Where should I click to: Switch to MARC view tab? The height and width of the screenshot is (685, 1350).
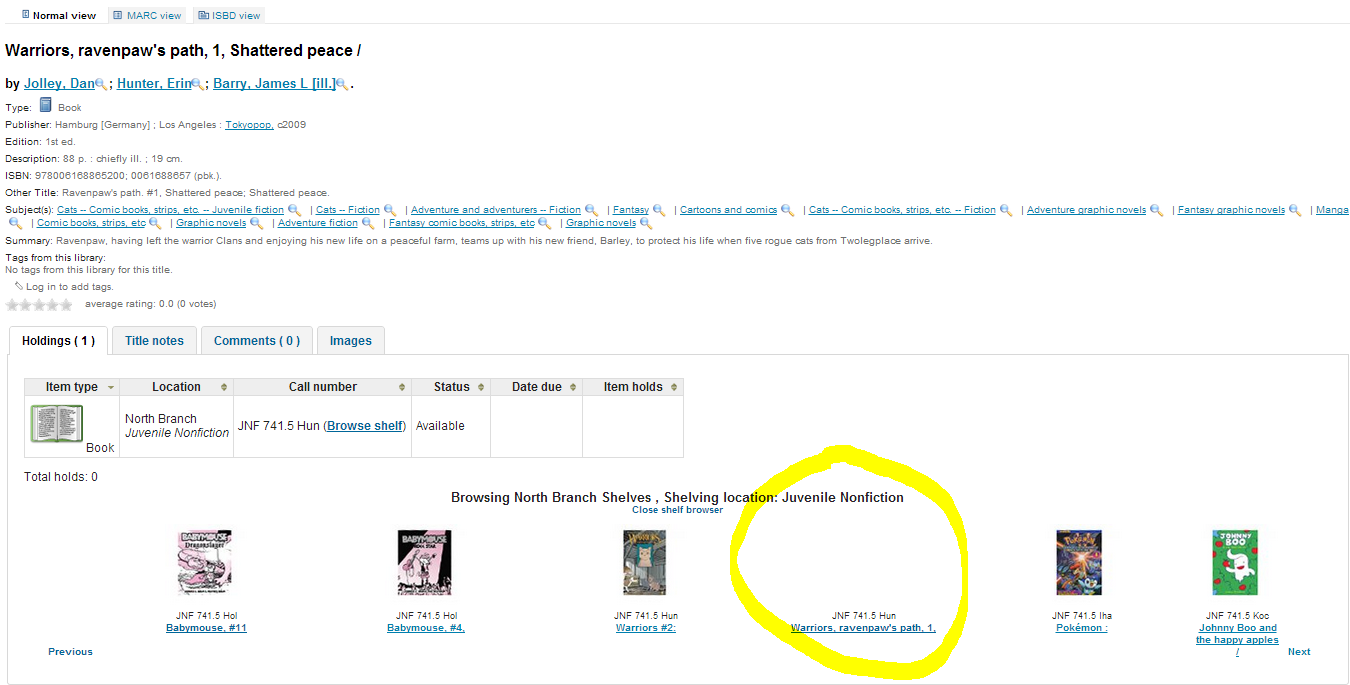click(147, 15)
